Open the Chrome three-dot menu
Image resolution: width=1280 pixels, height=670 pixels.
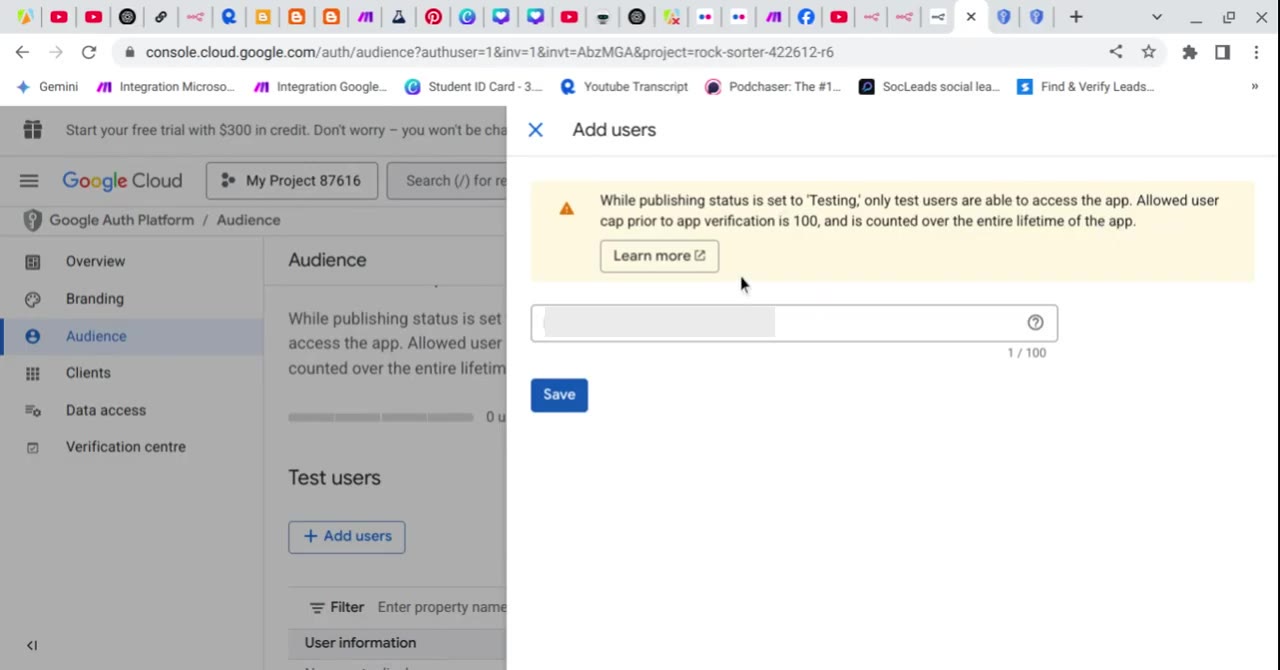pos(1256,52)
